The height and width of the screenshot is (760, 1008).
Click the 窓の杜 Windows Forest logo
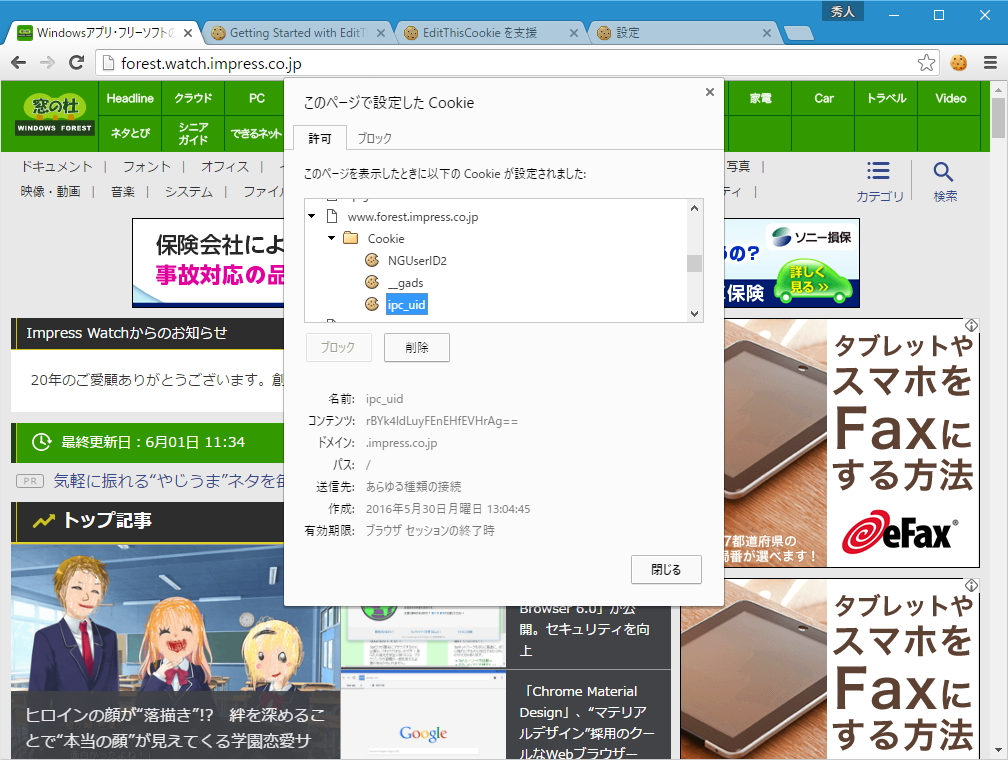(55, 115)
